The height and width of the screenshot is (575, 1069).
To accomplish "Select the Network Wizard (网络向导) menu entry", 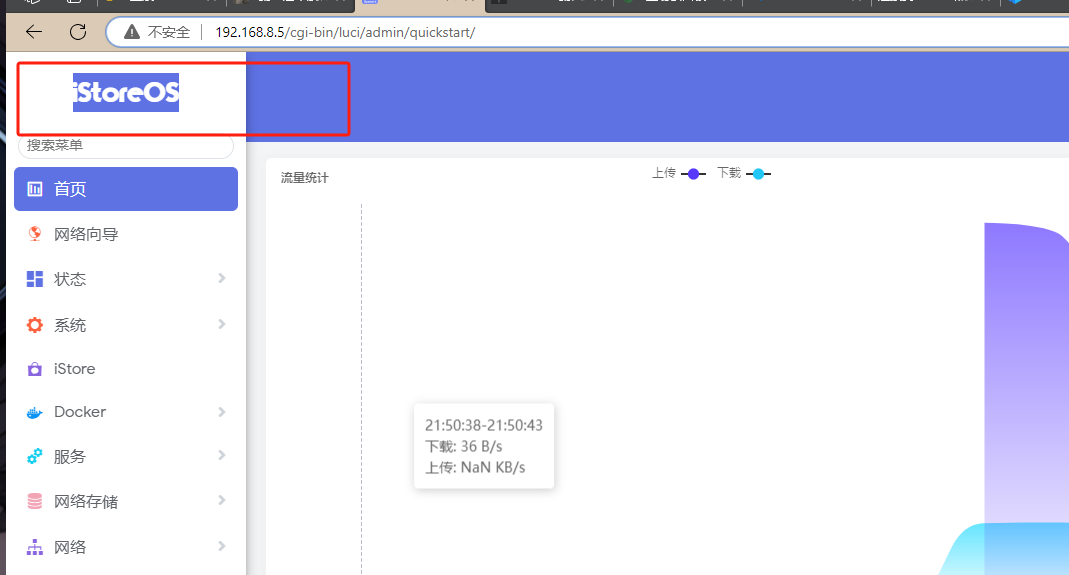I will pyautogui.click(x=86, y=234).
